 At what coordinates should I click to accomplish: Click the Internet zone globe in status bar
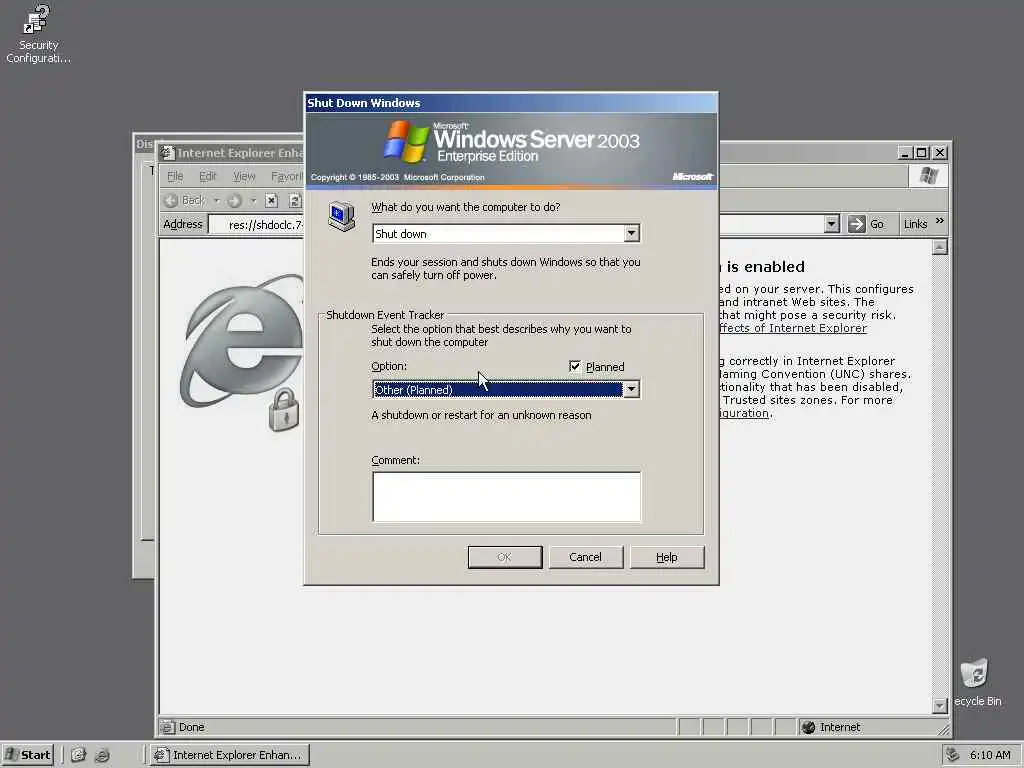tap(808, 727)
